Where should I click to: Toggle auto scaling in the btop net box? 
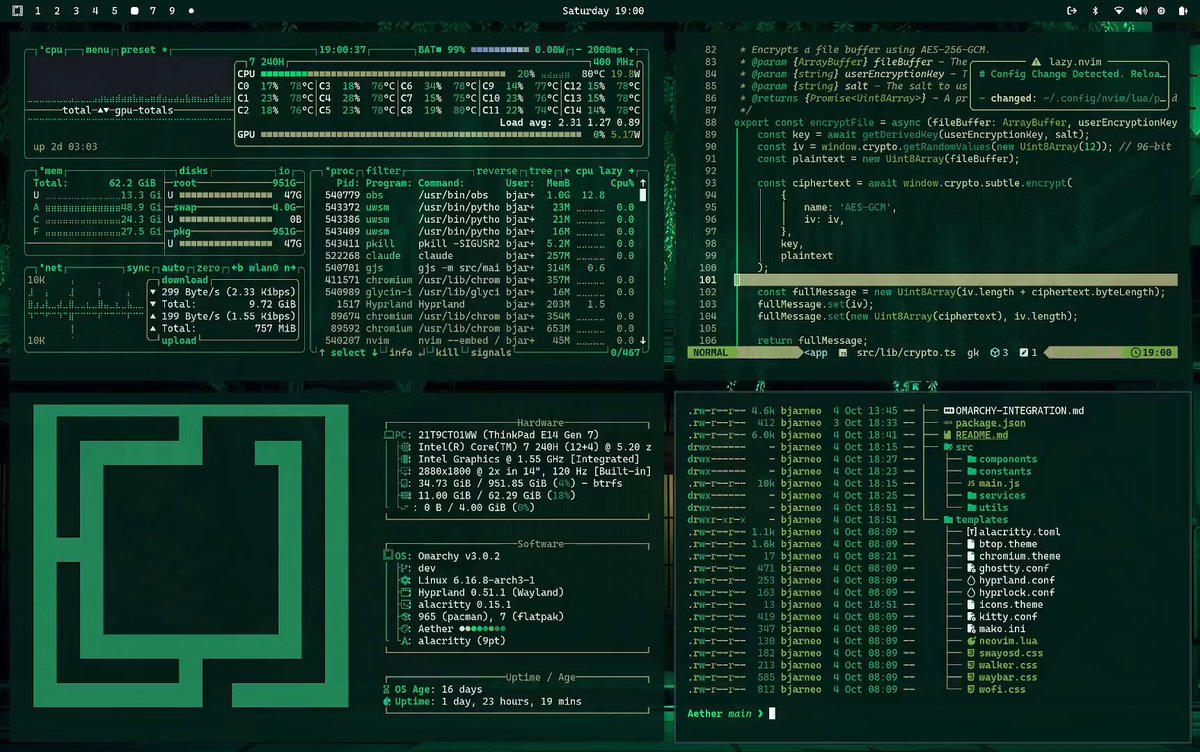(x=174, y=269)
